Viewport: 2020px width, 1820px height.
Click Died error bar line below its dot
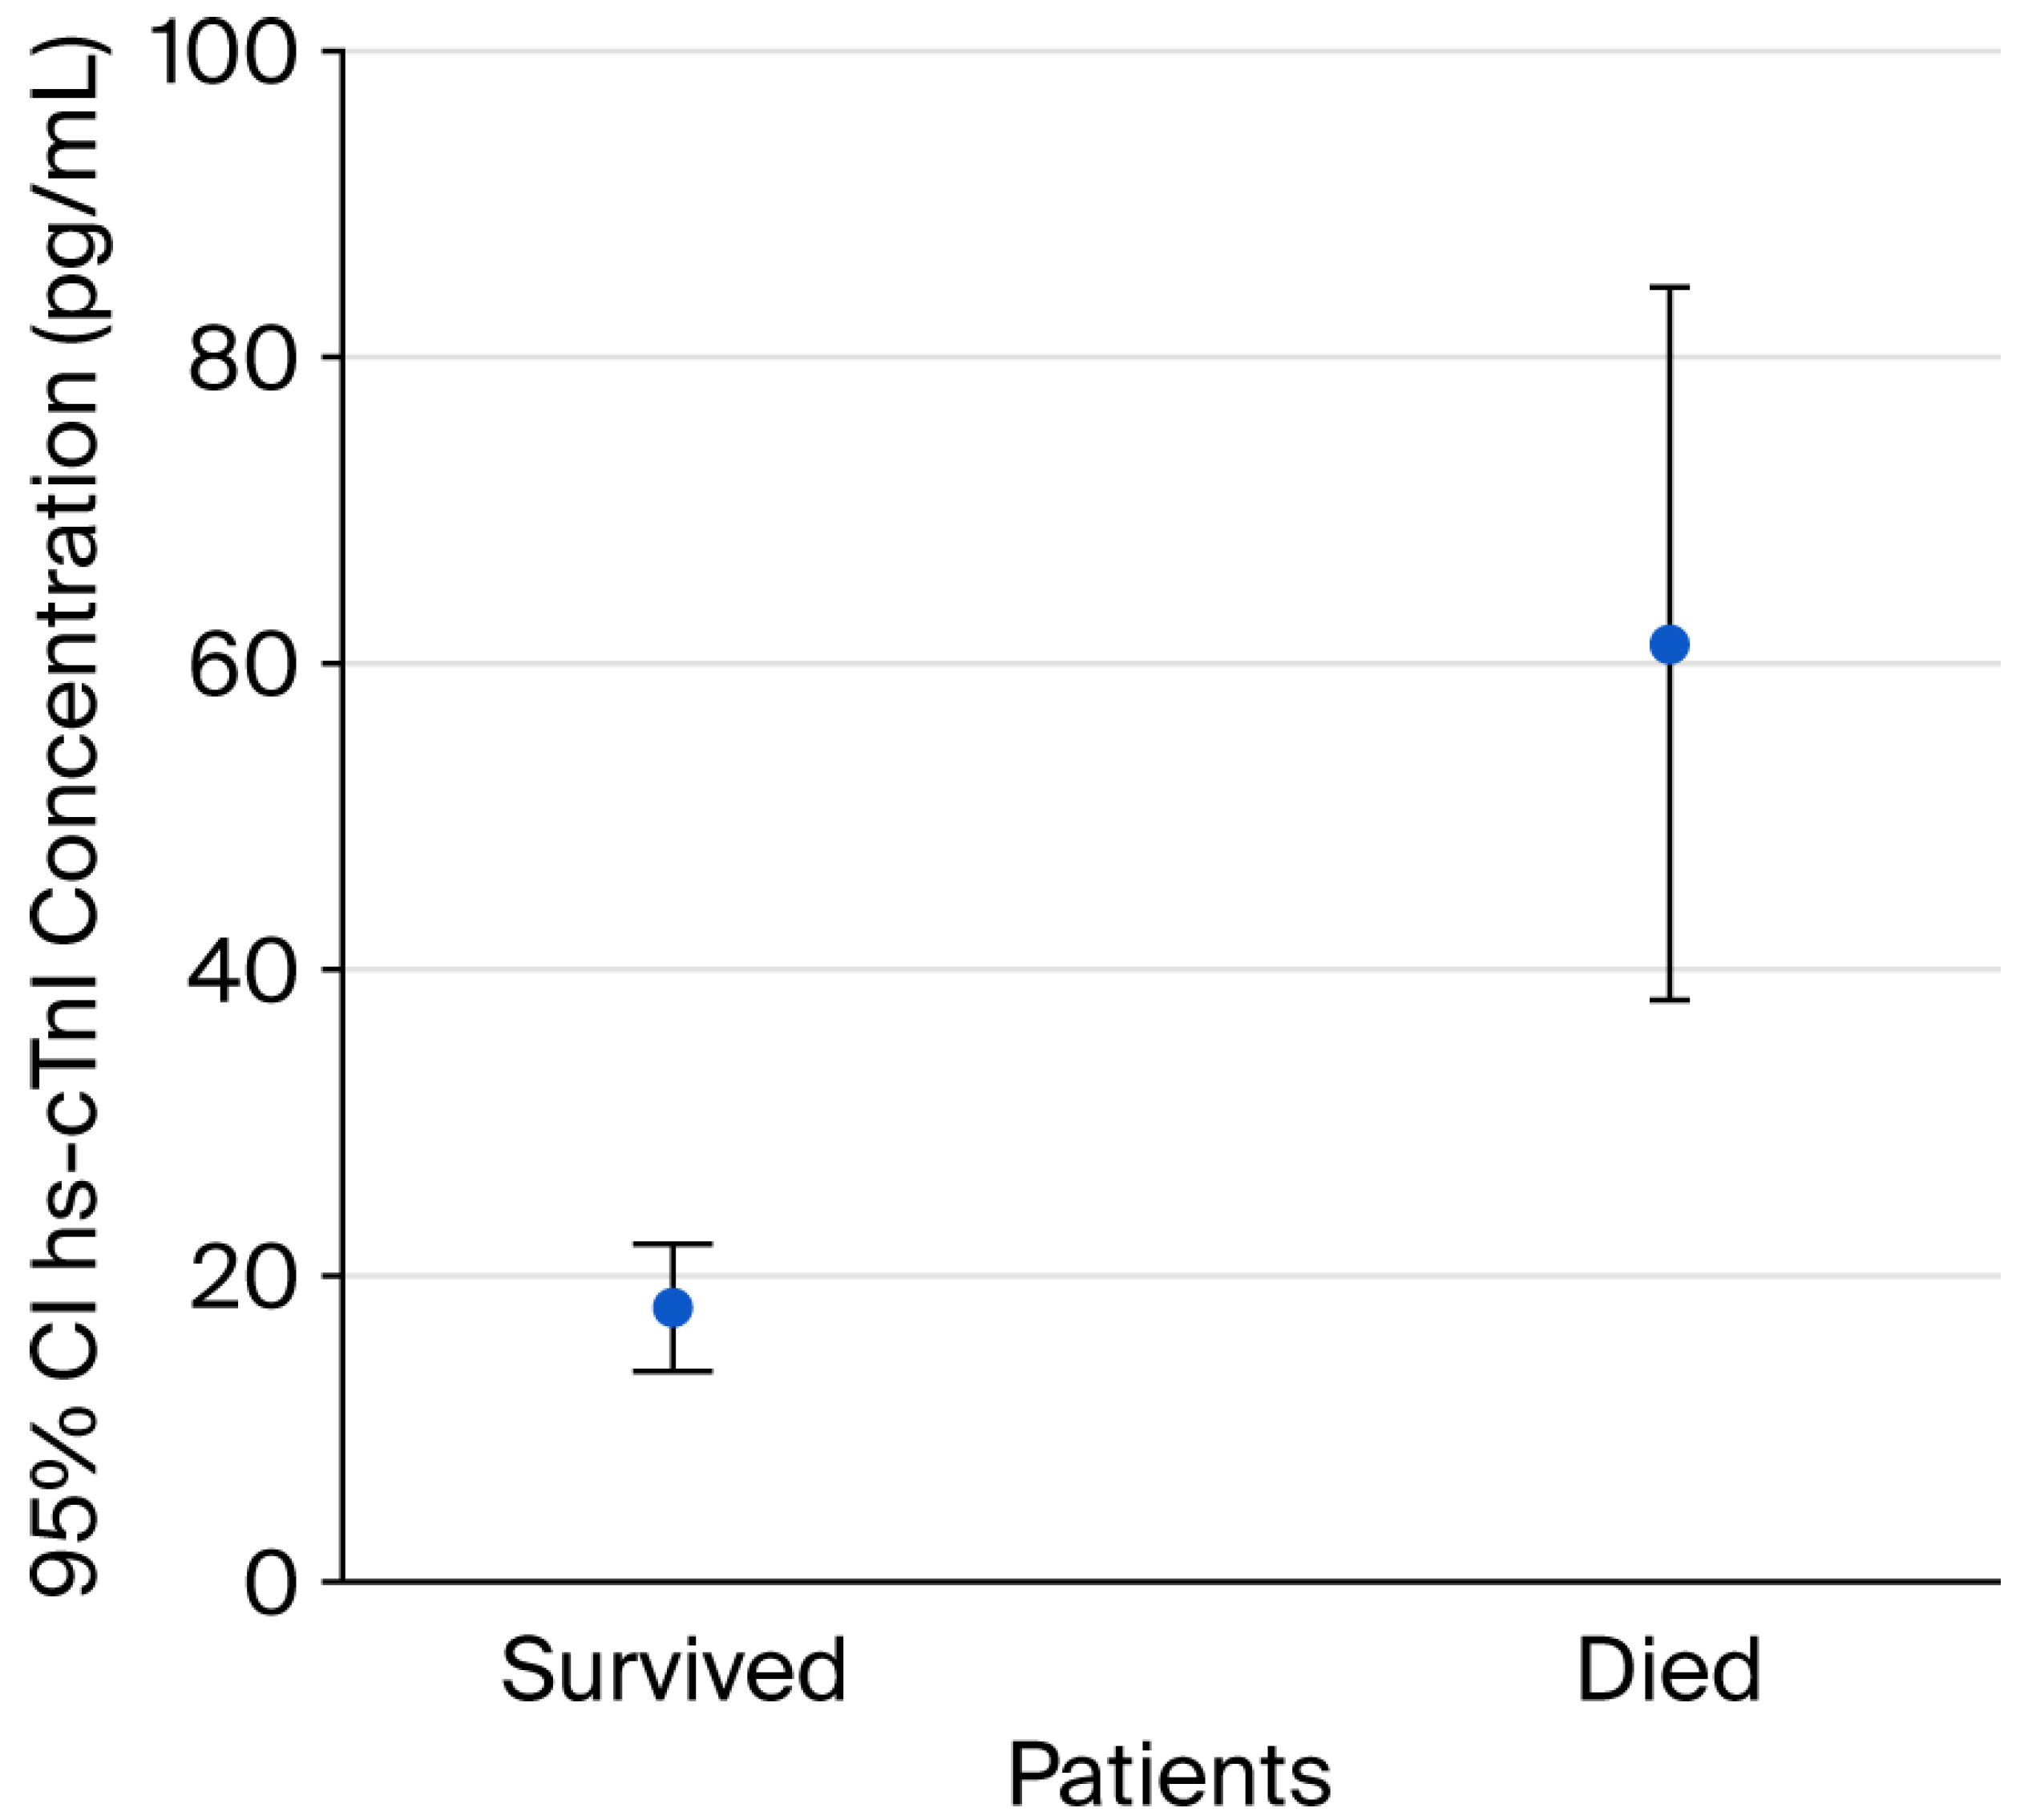[1669, 830]
